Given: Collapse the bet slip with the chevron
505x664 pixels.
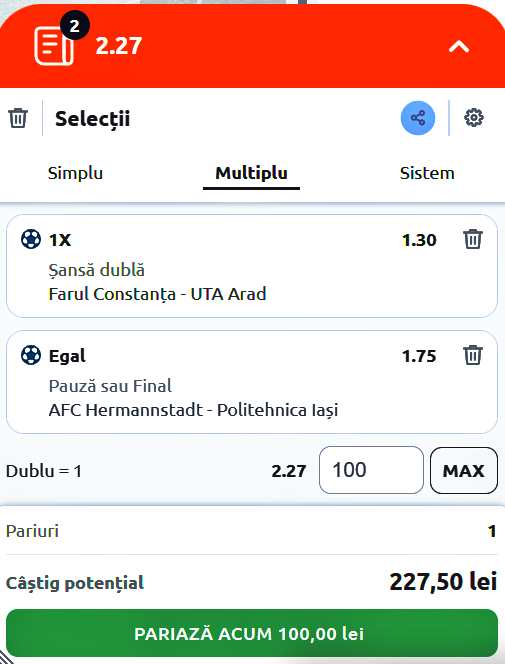Looking at the screenshot, I should point(459,46).
